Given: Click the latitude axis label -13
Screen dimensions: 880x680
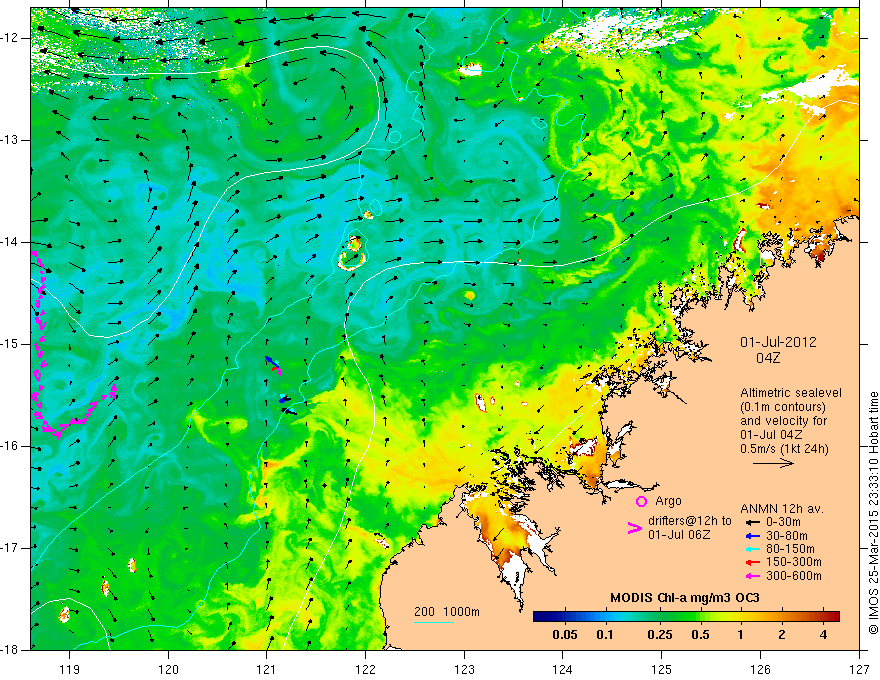Looking at the screenshot, I should 11,140.
